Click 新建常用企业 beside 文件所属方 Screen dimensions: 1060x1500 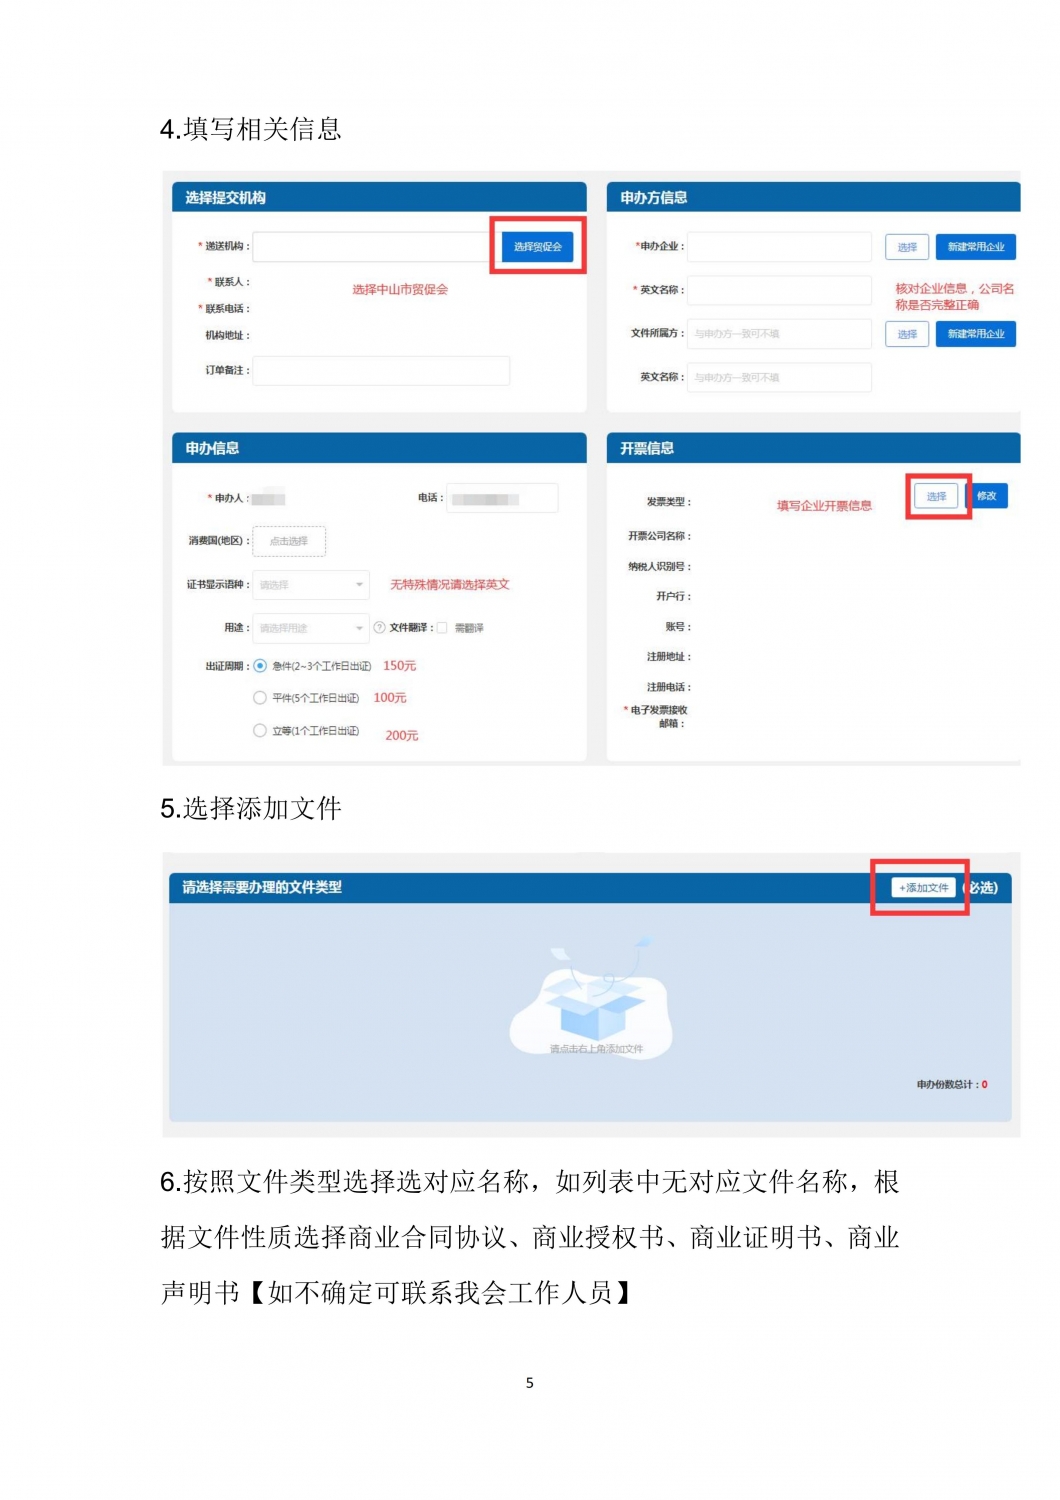pyautogui.click(x=975, y=334)
